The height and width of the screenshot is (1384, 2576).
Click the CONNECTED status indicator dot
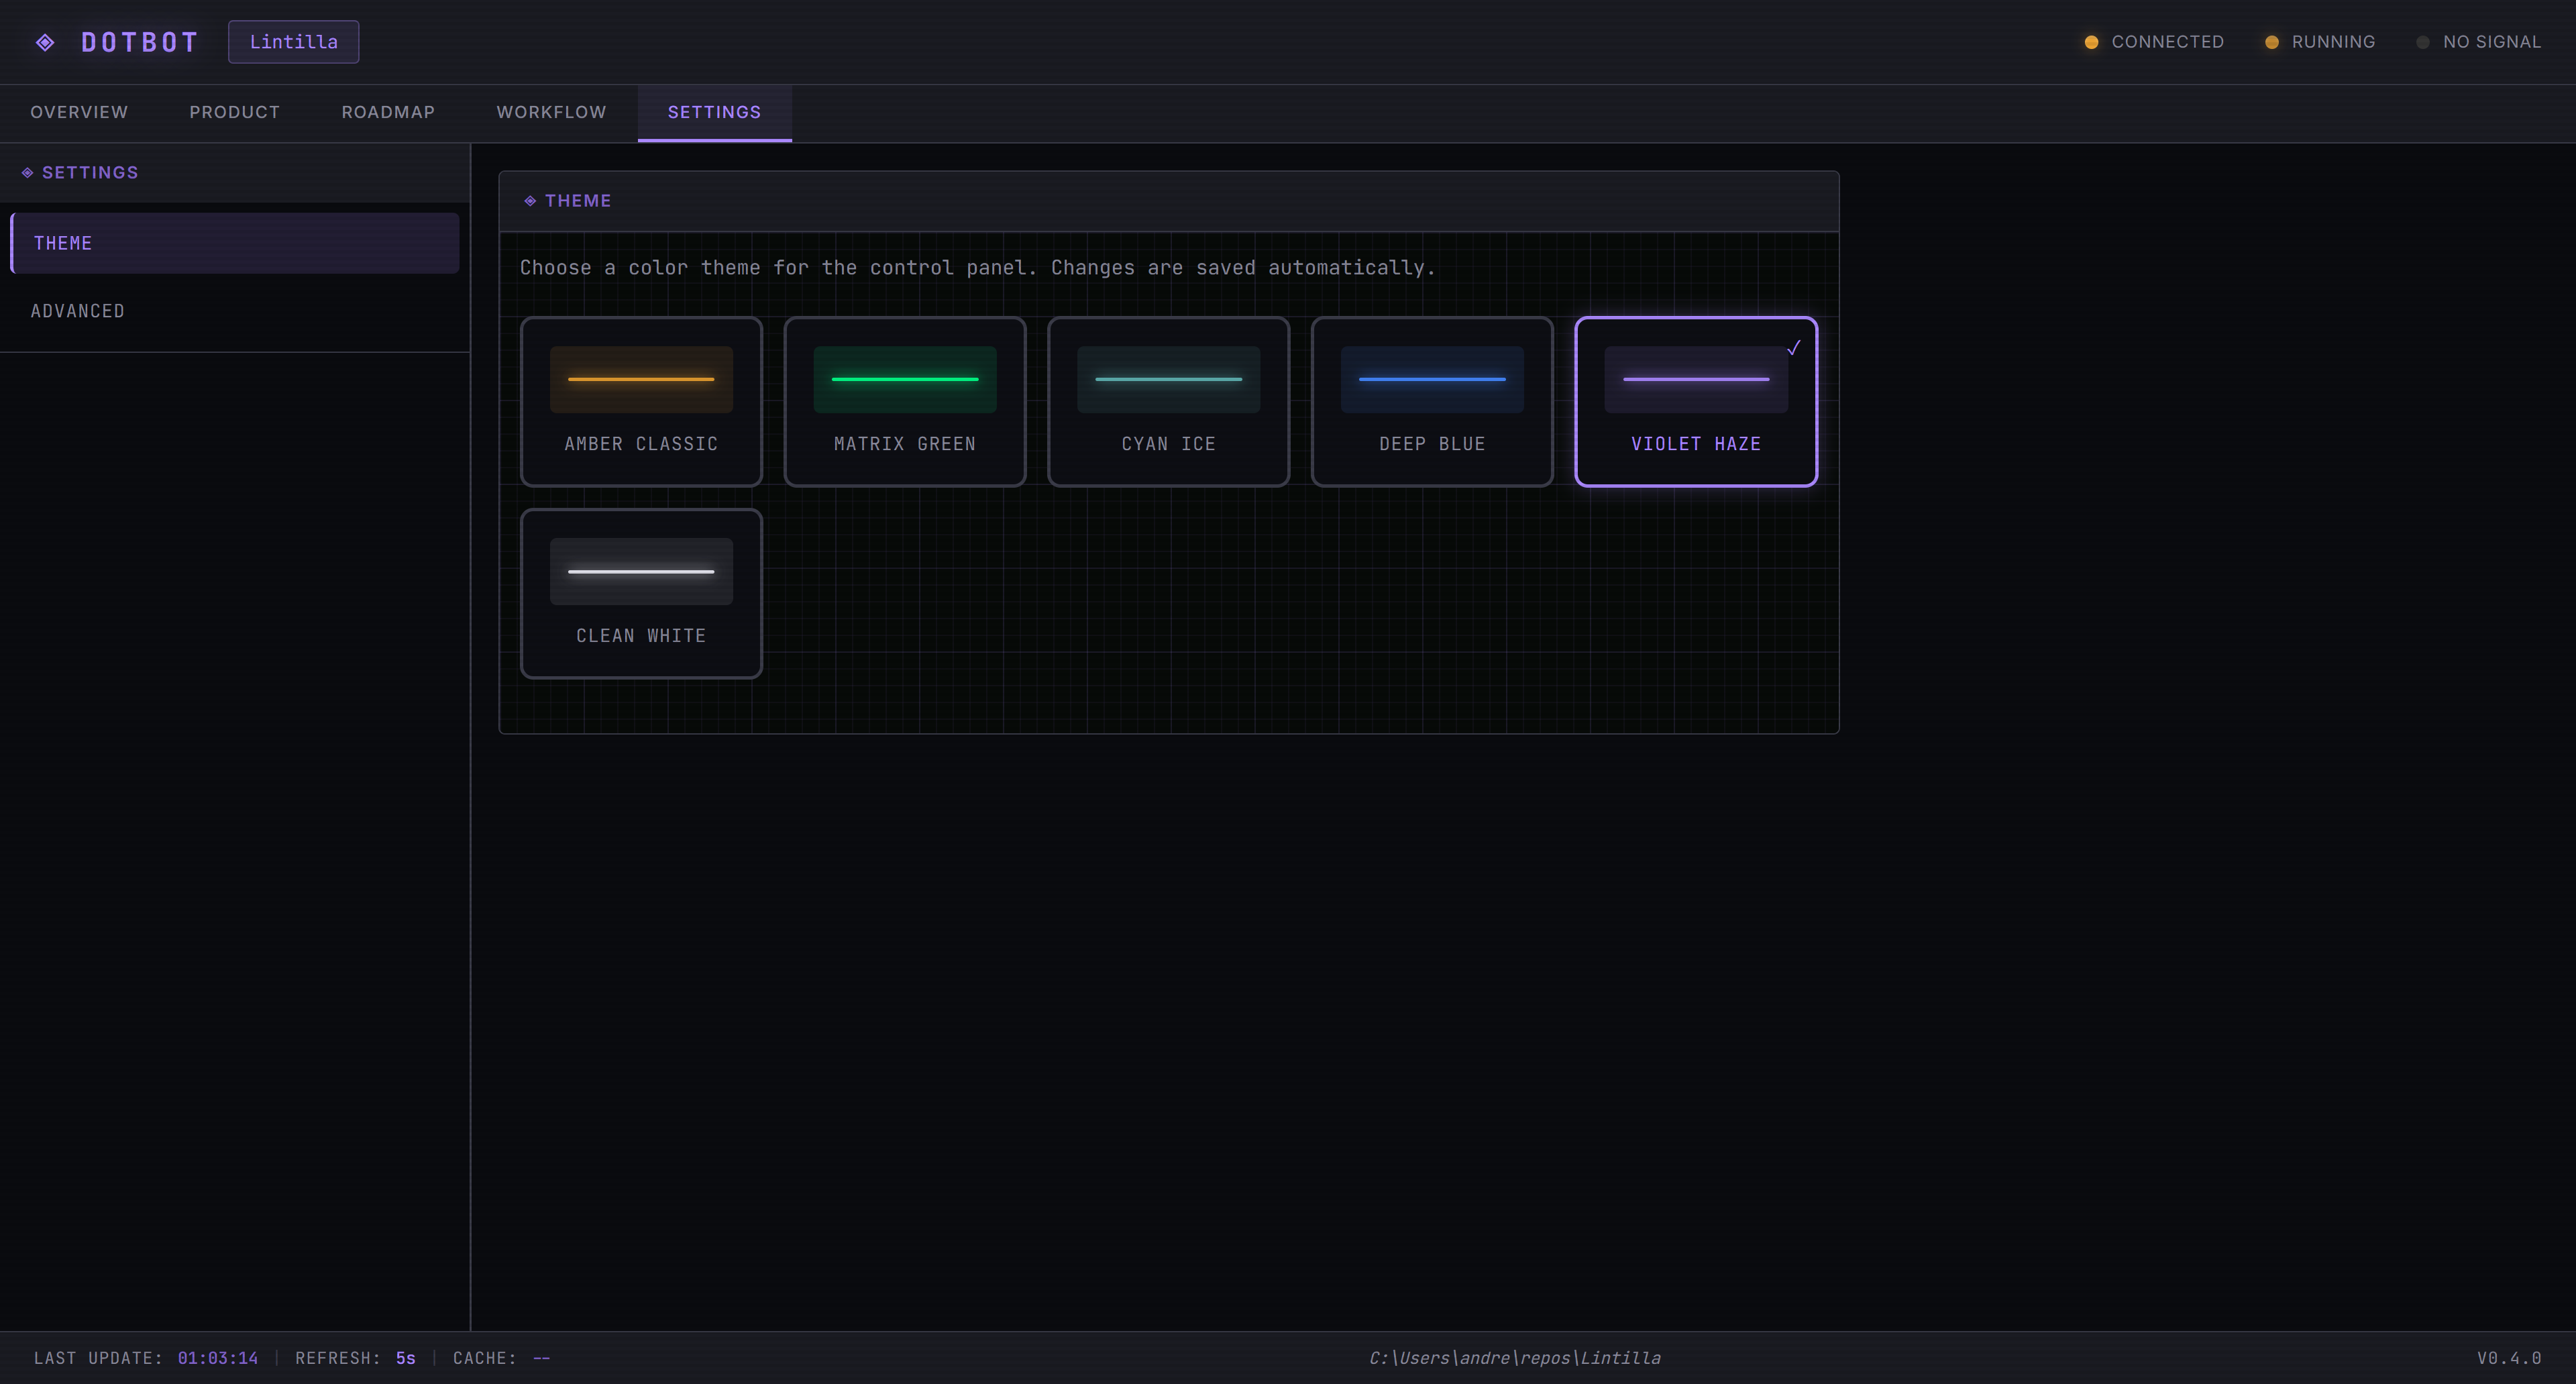coord(2092,42)
